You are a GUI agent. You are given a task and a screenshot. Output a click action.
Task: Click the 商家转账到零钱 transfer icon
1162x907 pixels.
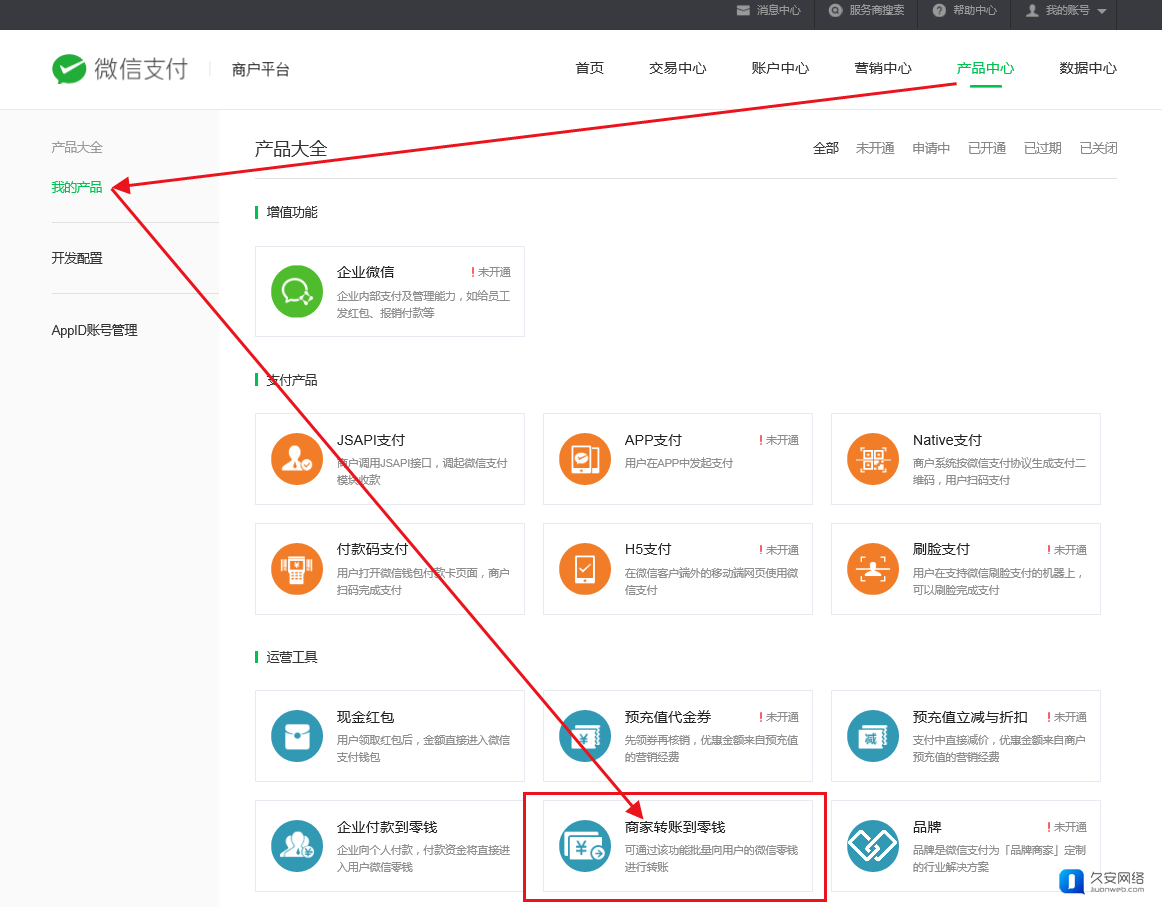tap(585, 845)
